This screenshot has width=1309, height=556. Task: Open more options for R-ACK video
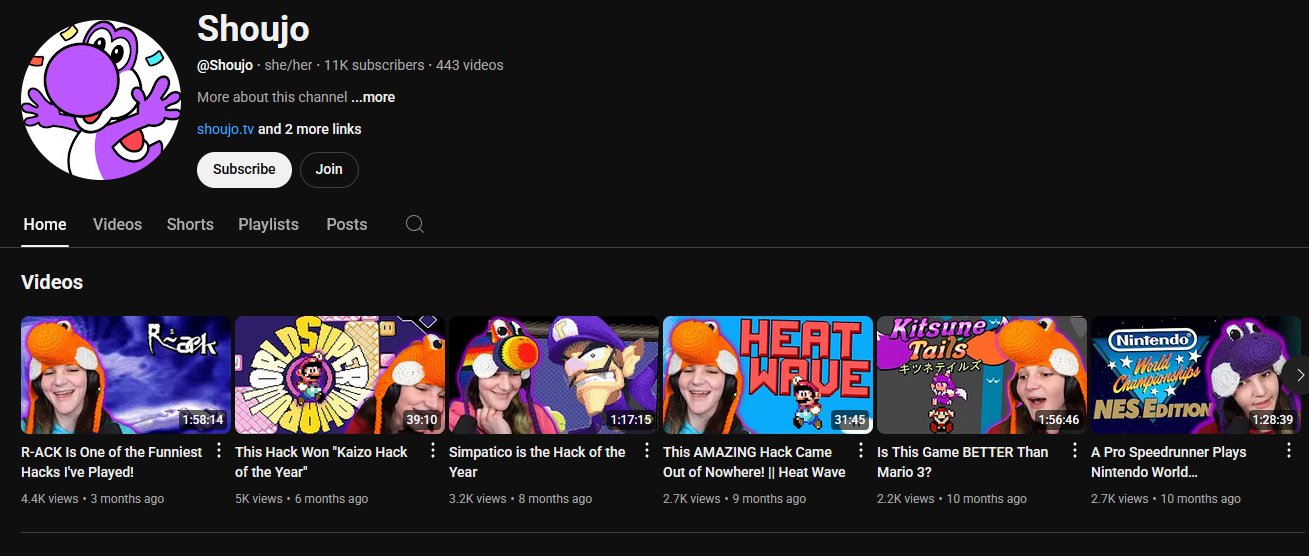point(219,451)
